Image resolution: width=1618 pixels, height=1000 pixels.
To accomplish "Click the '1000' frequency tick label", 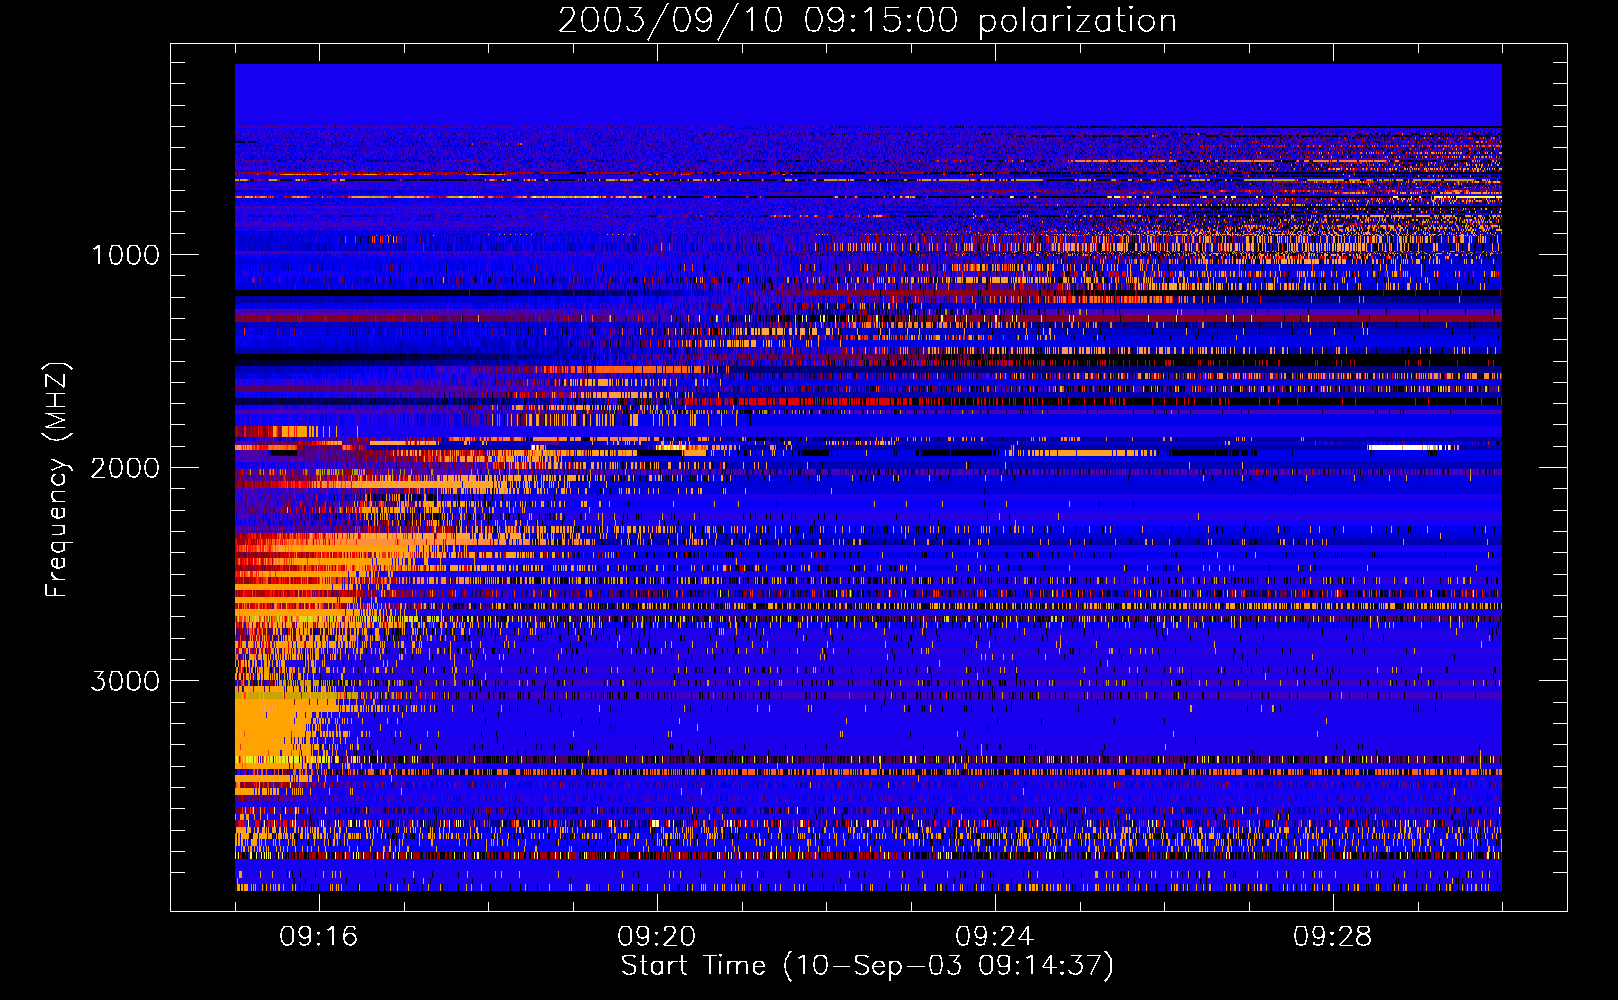I will click(x=125, y=255).
